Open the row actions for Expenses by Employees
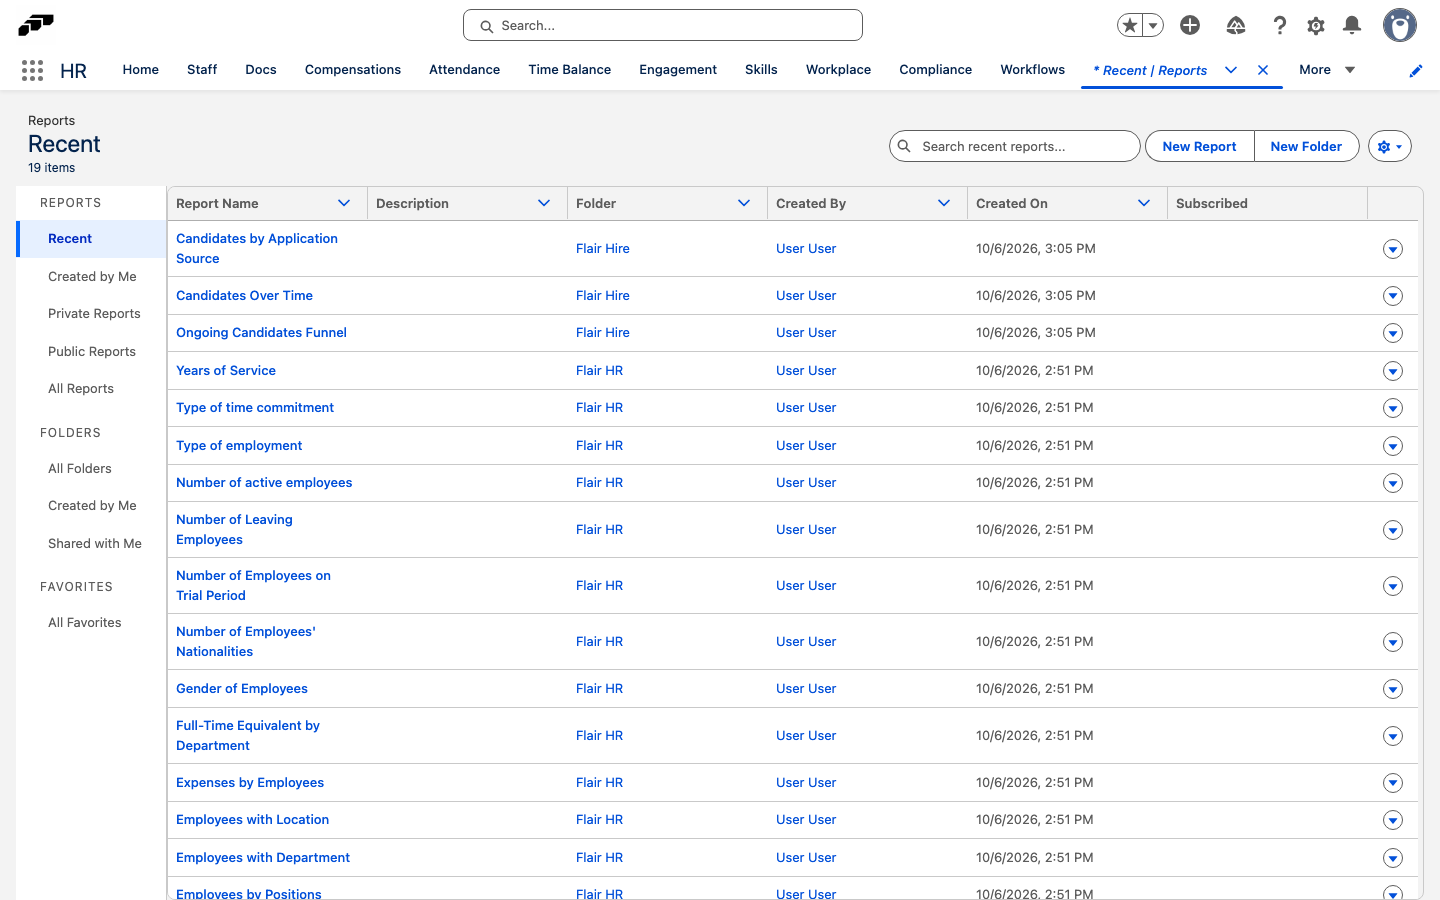Screen dimensions: 1440x900 tap(1393, 783)
